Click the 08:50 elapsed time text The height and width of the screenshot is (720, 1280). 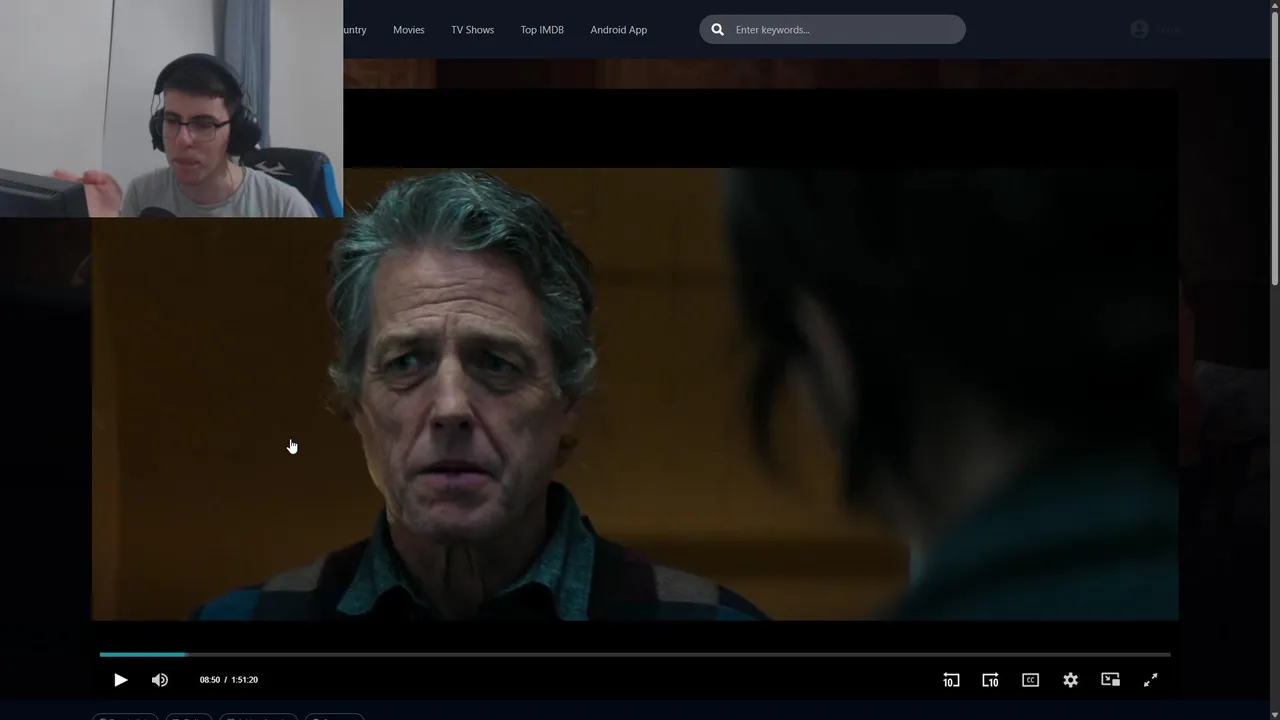coord(209,680)
